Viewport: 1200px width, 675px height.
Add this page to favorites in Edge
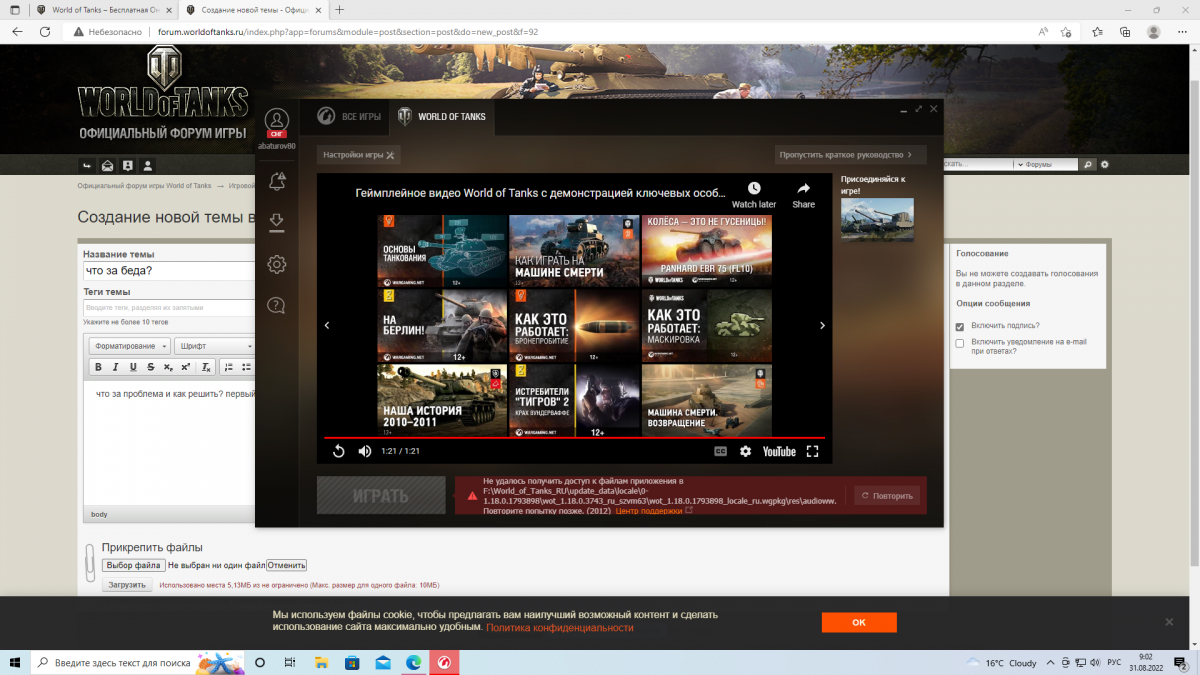[x=1066, y=31]
